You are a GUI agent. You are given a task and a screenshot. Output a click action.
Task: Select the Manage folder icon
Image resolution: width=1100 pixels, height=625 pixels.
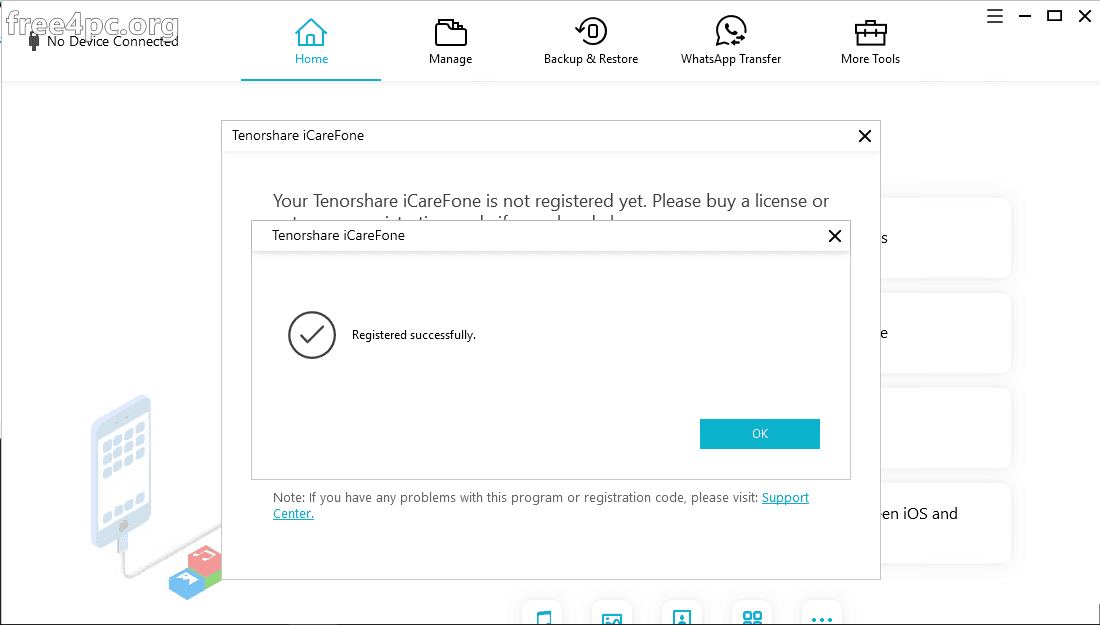[x=450, y=32]
